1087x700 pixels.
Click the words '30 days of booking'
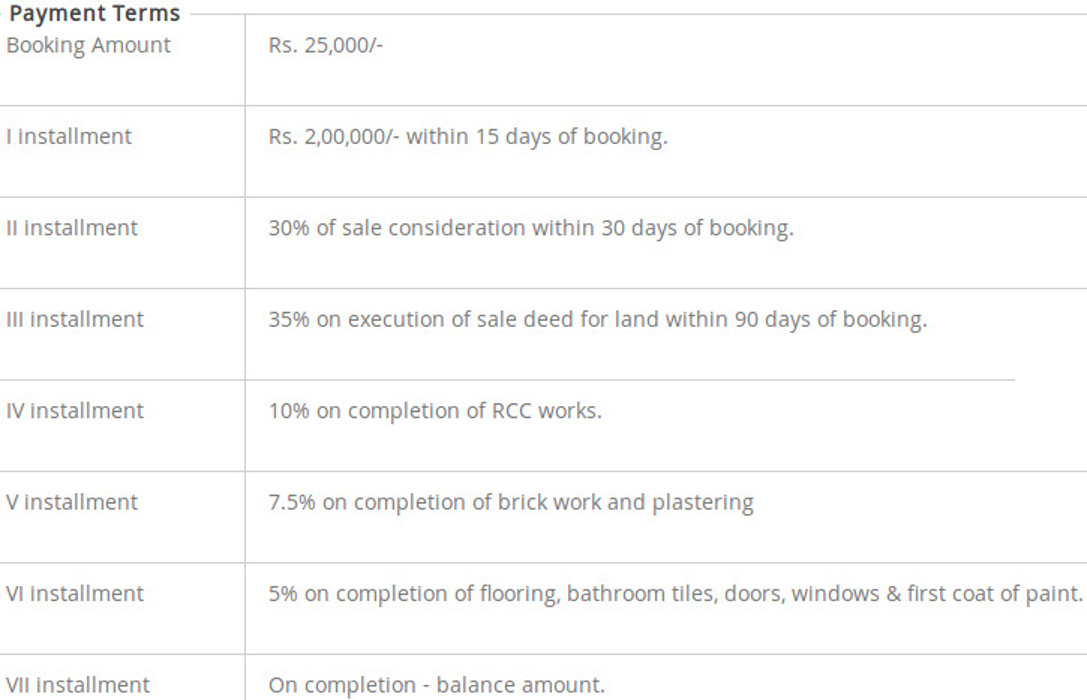(696, 228)
